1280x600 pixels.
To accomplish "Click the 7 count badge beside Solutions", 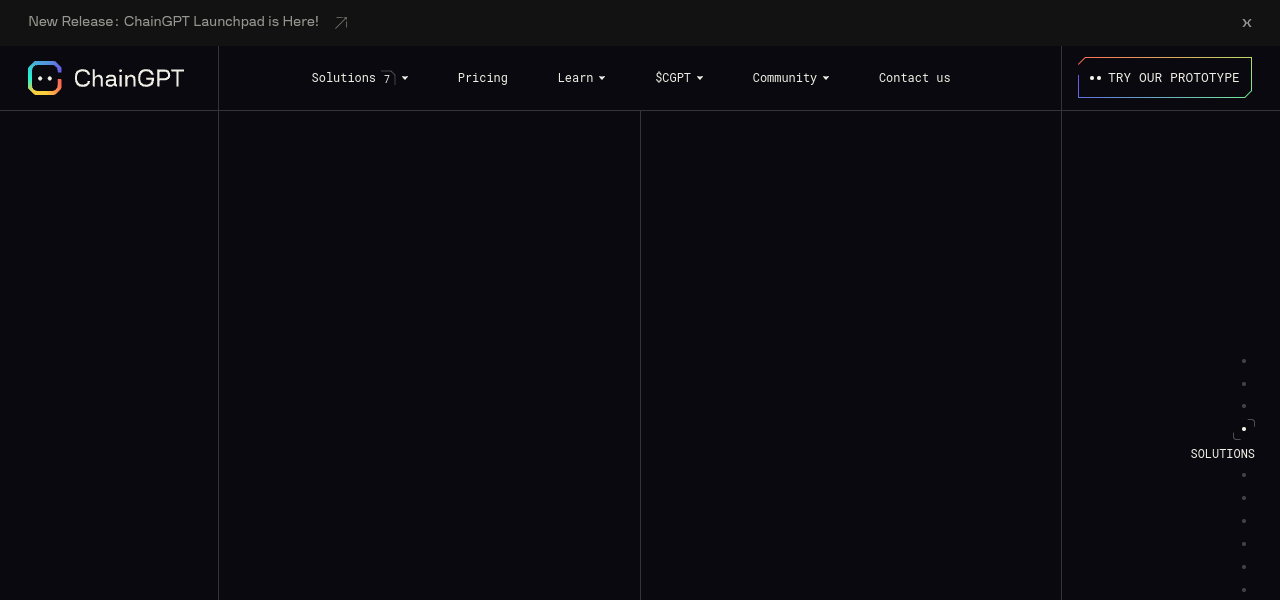I will click(x=388, y=78).
